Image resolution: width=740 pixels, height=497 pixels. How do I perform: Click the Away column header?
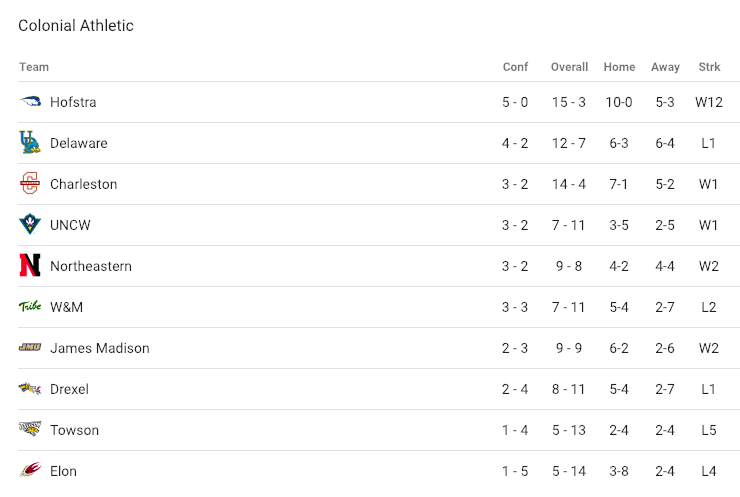pos(665,67)
